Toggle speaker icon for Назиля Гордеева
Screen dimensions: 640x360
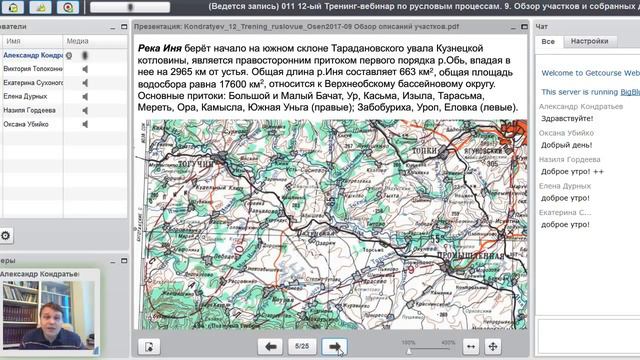tap(85, 111)
